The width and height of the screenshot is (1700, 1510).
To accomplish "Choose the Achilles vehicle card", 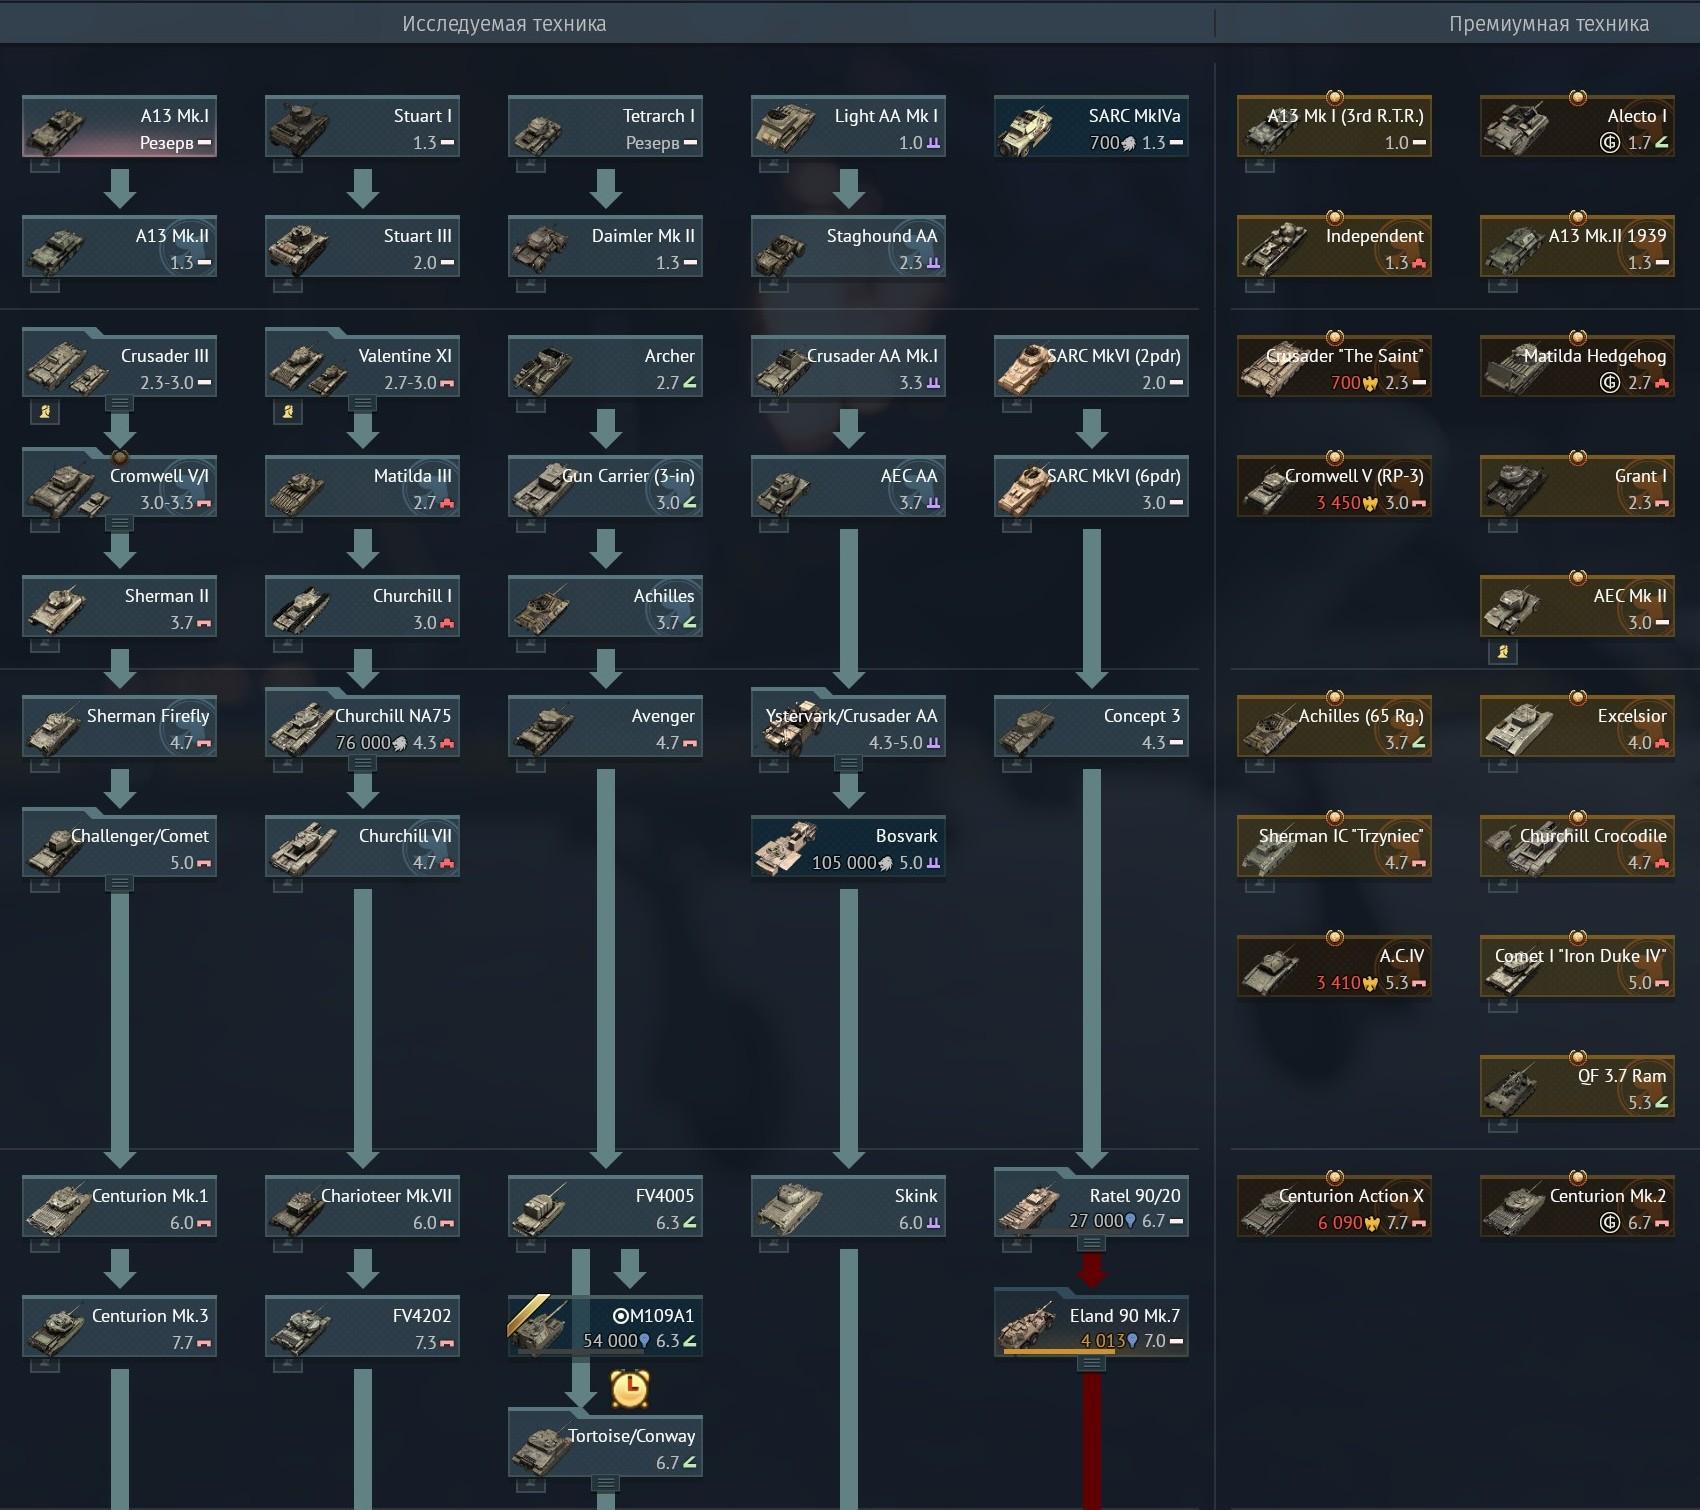I will click(605, 607).
